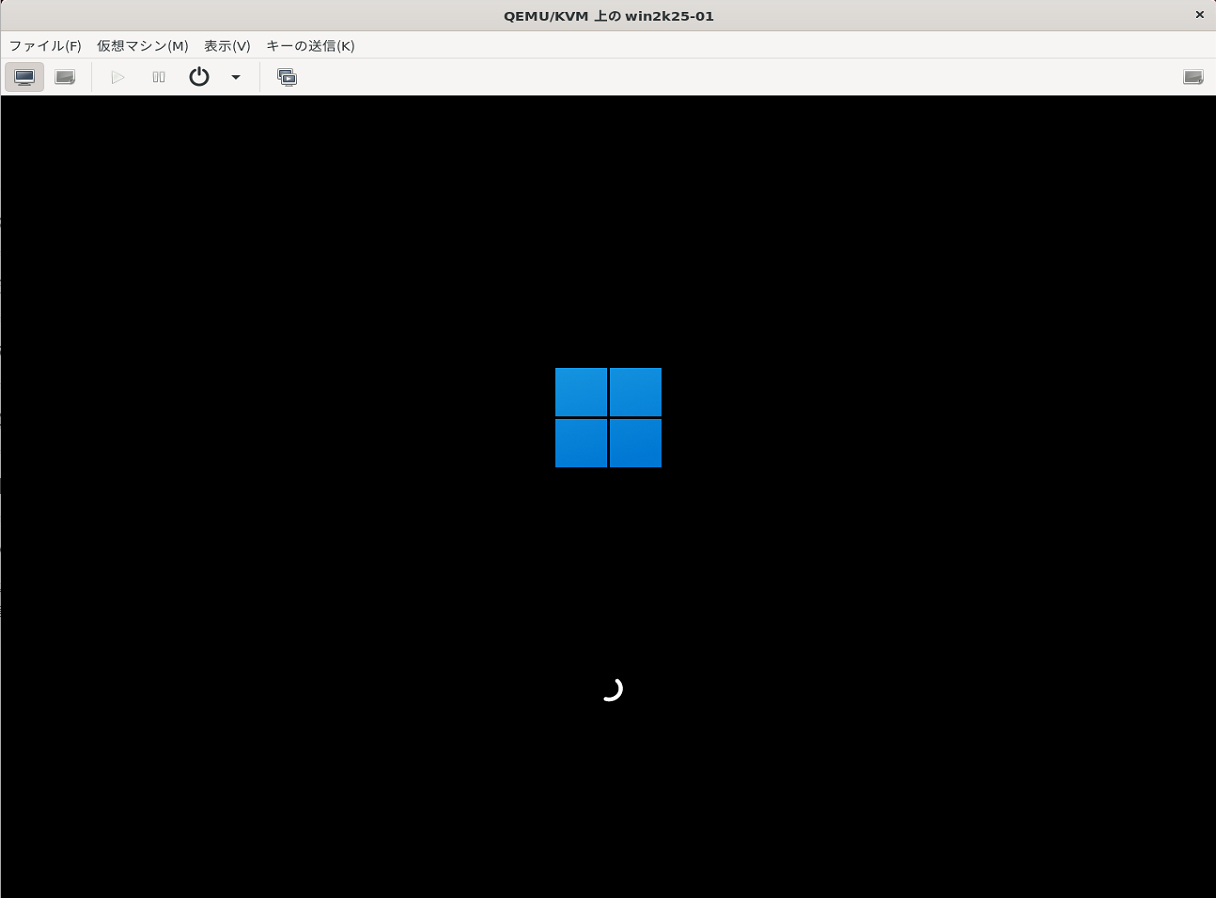Click the Windows logo on the boot screen
The image size is (1216, 898).
pos(608,417)
